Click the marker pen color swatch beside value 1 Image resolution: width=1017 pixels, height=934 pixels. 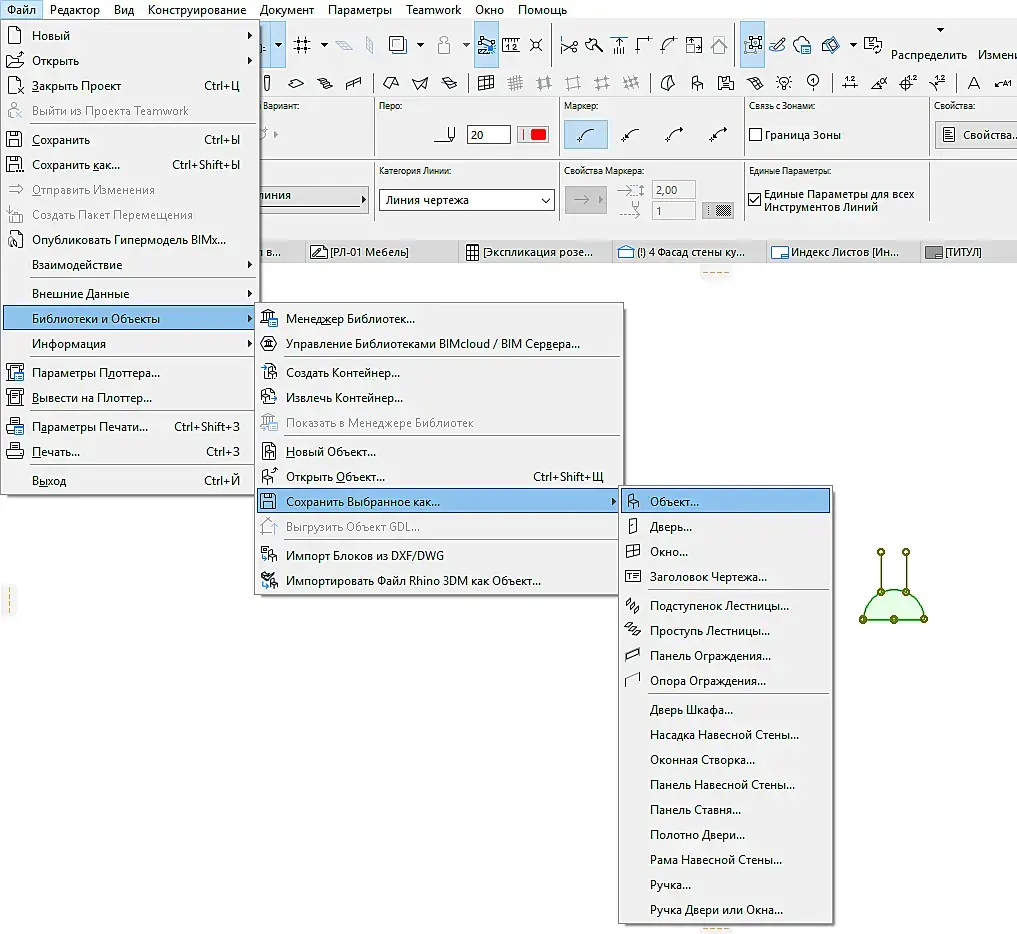pos(718,210)
